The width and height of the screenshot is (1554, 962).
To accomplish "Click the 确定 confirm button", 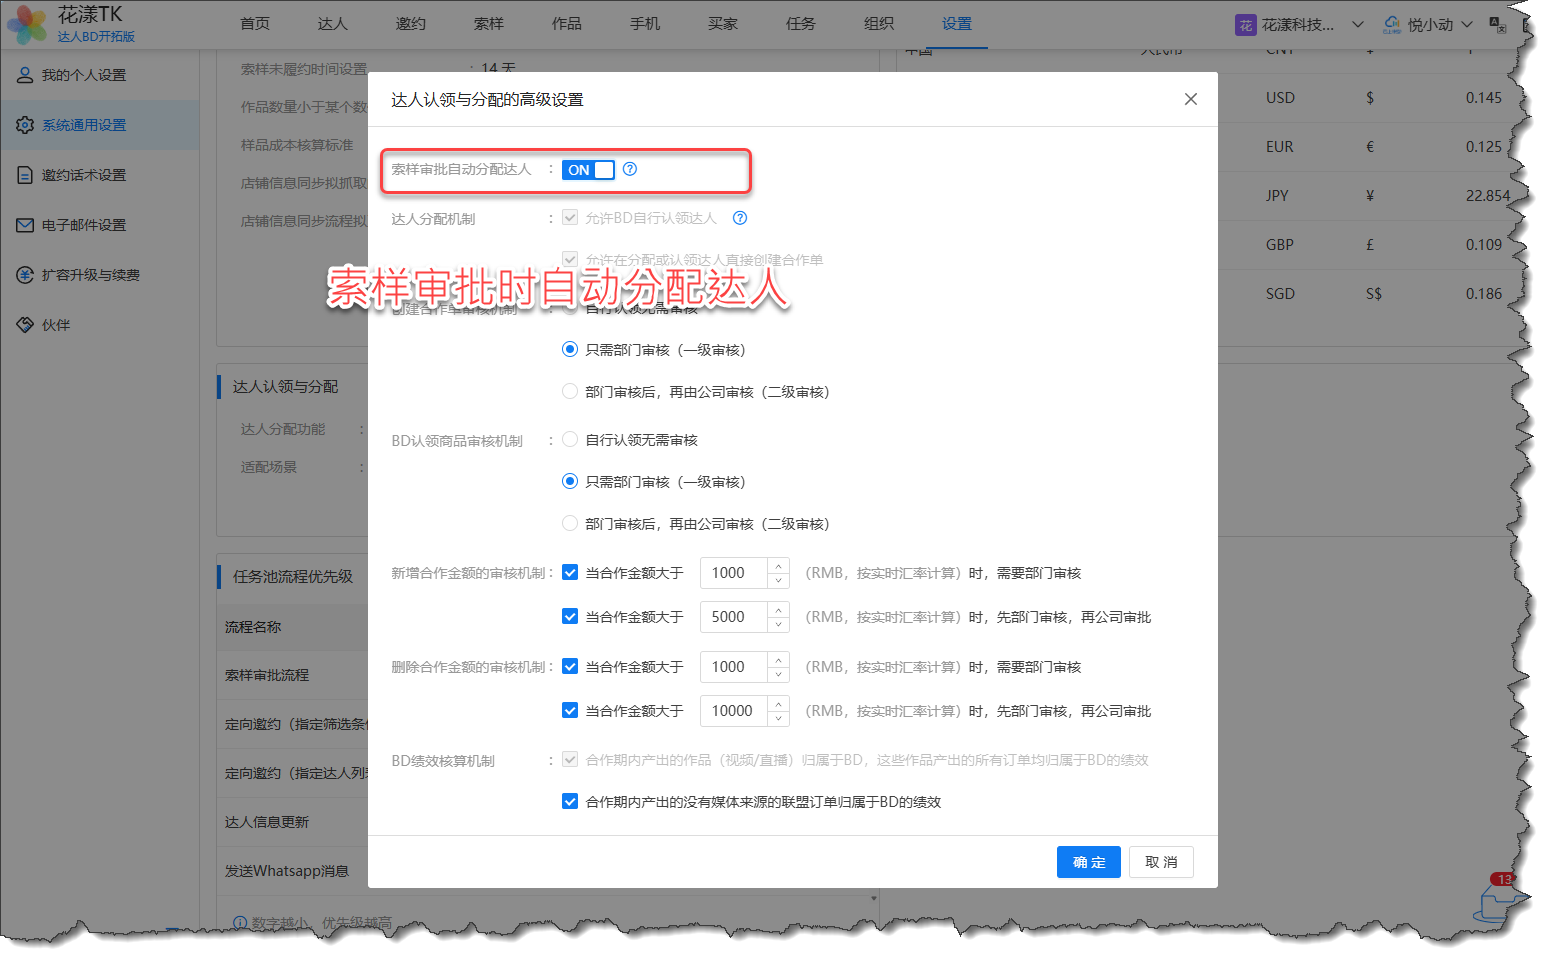I will coord(1088,862).
